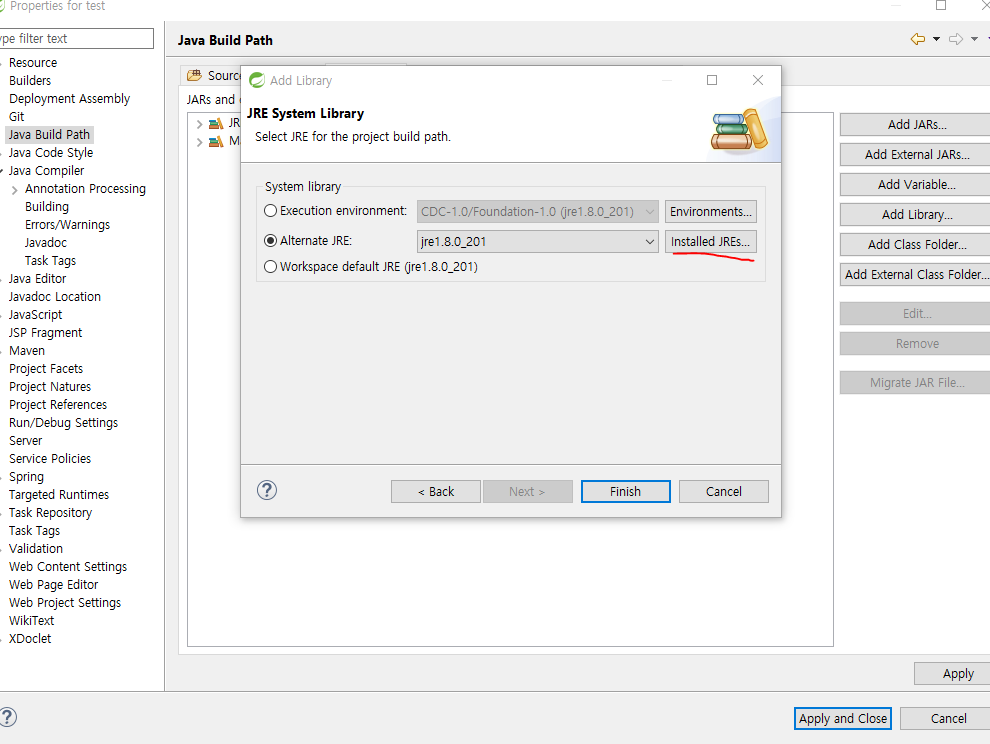The height and width of the screenshot is (744, 990).
Task: Click Add External JARs... button
Action: (x=917, y=155)
